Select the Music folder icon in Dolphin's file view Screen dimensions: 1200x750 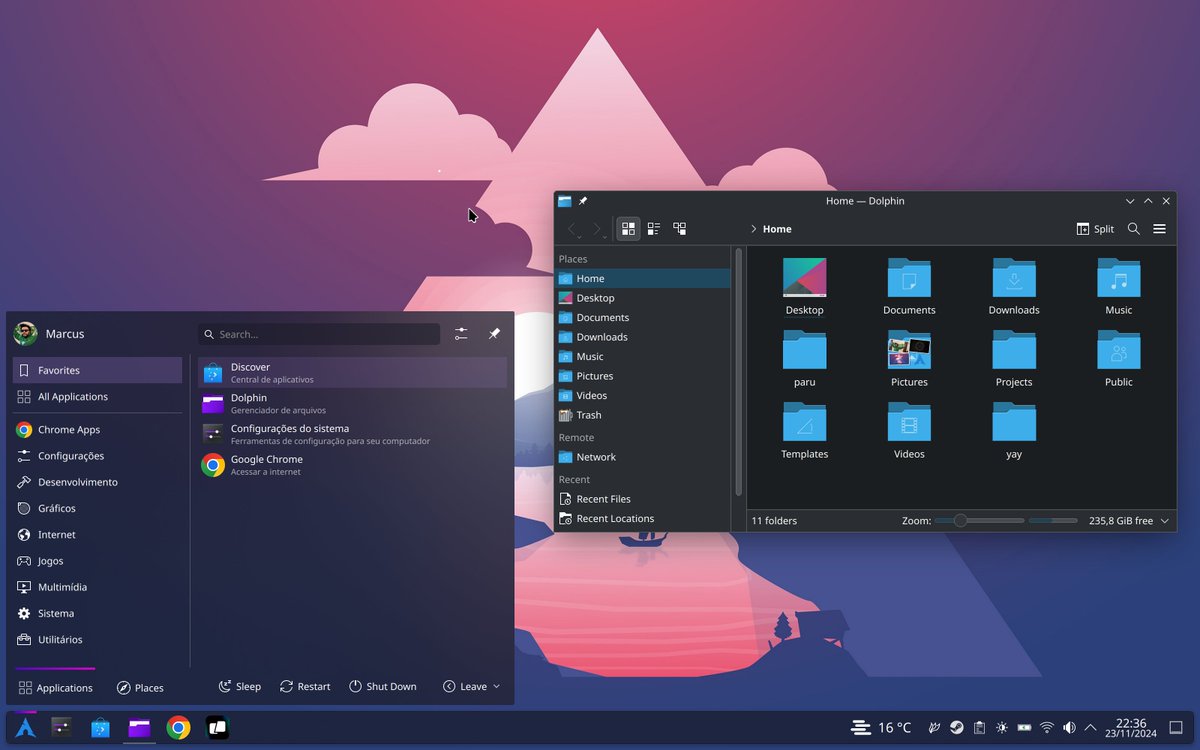pos(1119,278)
